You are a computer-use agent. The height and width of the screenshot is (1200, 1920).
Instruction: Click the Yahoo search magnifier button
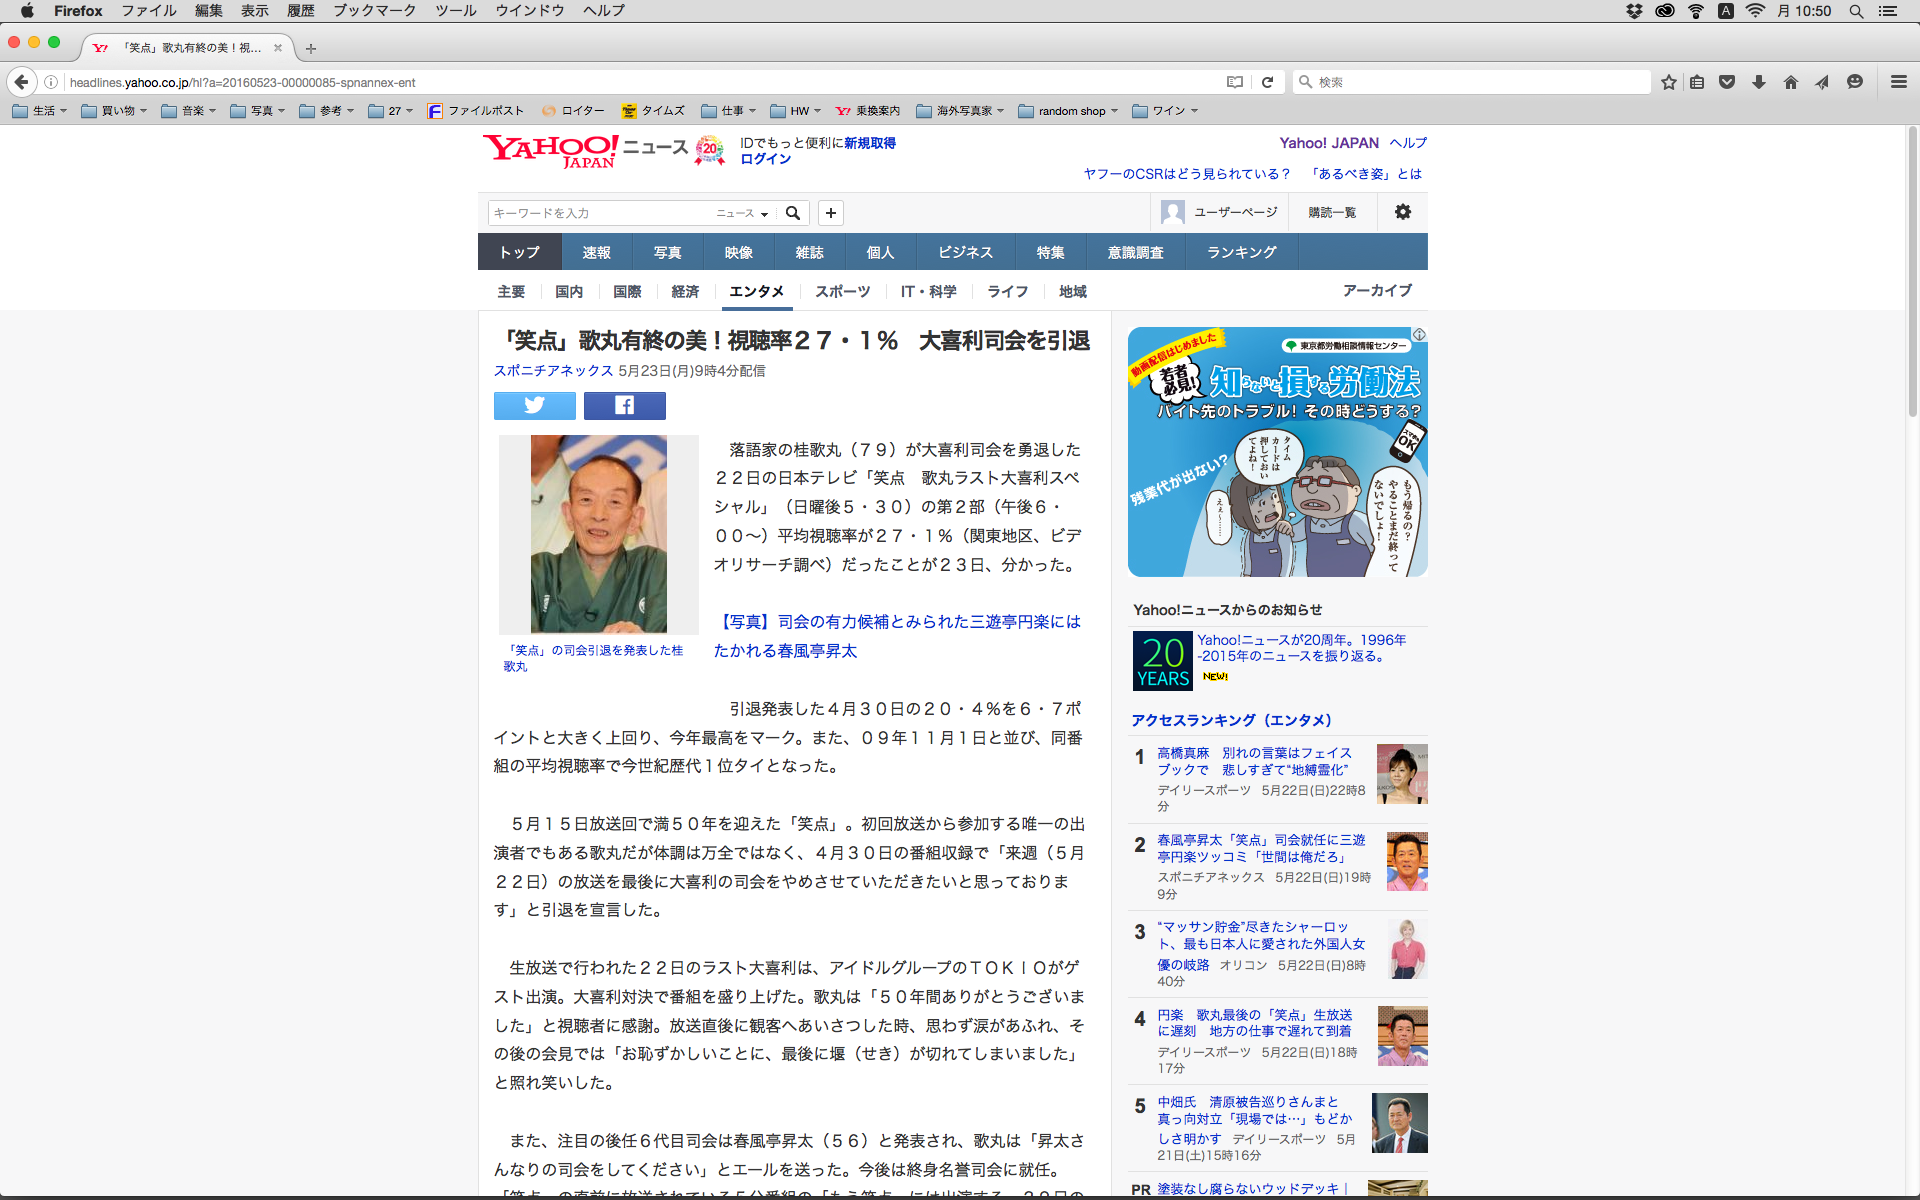pyautogui.click(x=793, y=213)
